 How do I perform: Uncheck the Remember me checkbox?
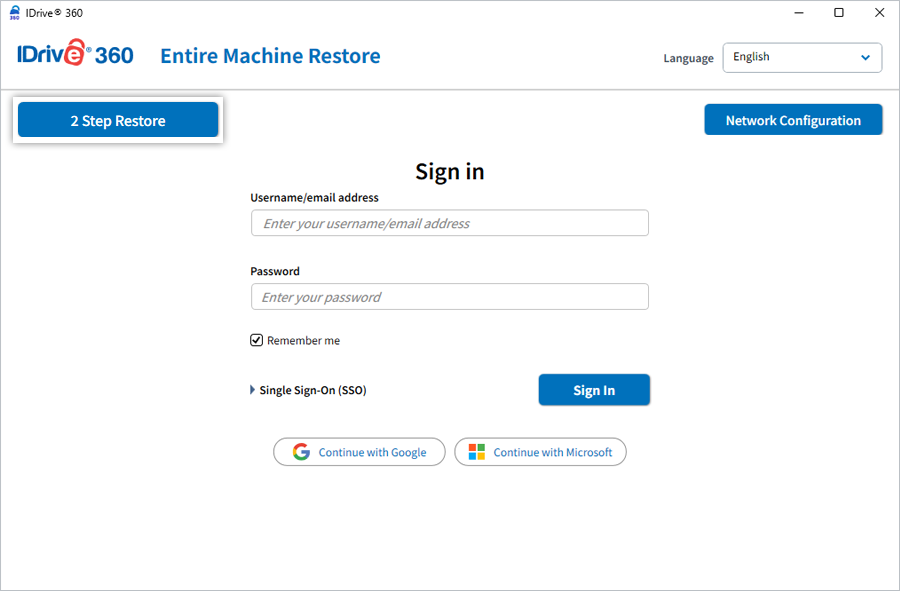pos(257,340)
